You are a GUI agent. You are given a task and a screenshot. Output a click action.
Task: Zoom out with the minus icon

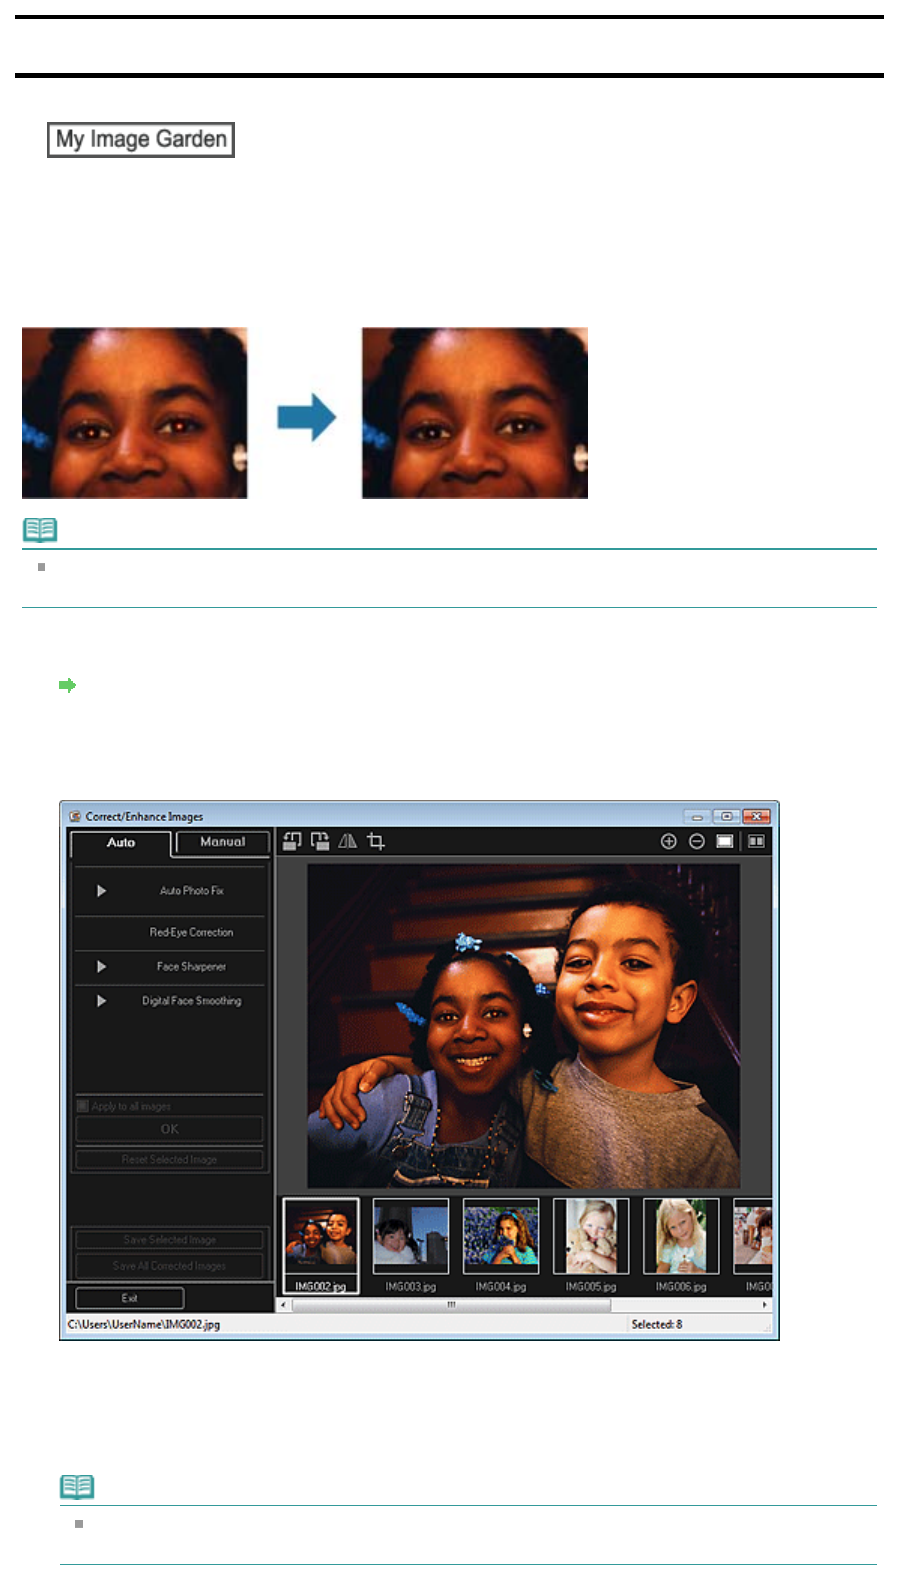[x=697, y=841]
